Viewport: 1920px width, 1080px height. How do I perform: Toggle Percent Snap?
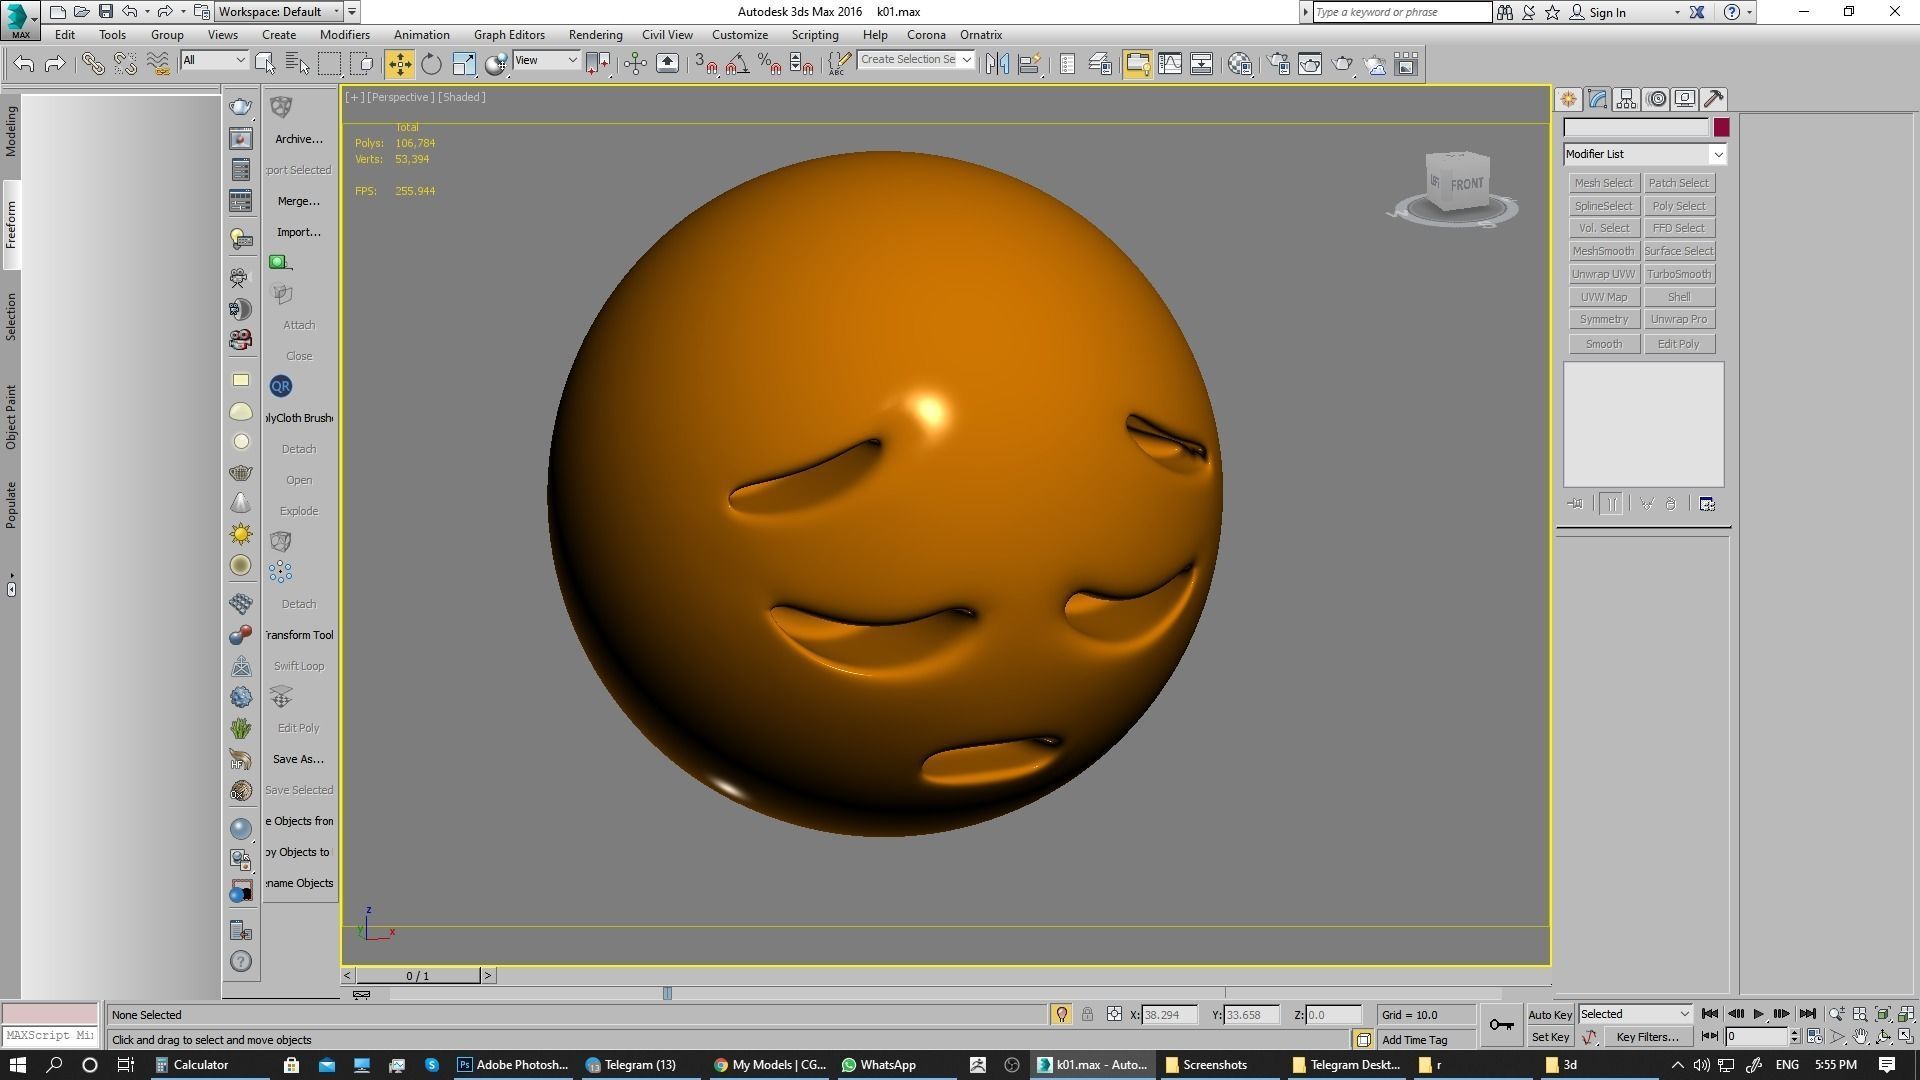(769, 64)
